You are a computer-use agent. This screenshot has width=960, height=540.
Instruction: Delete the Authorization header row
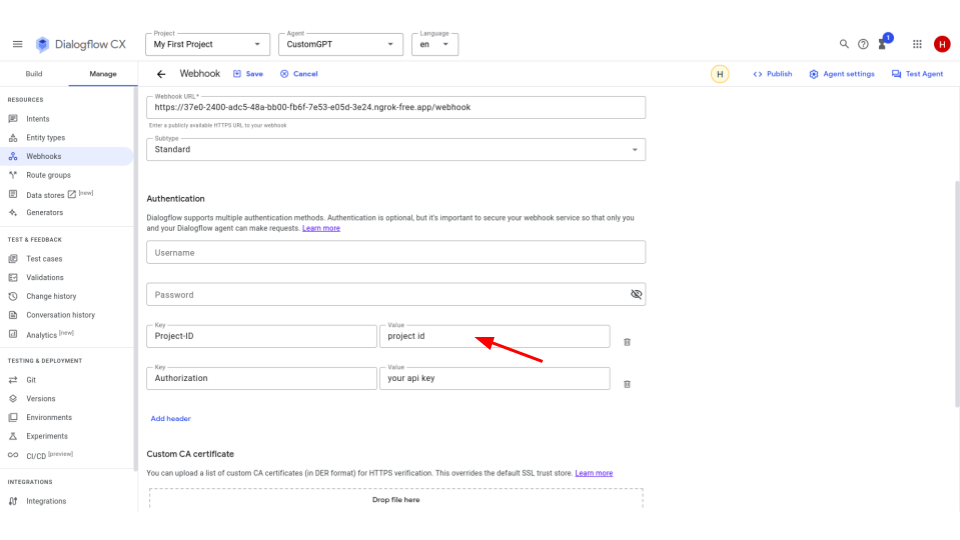[x=627, y=384]
